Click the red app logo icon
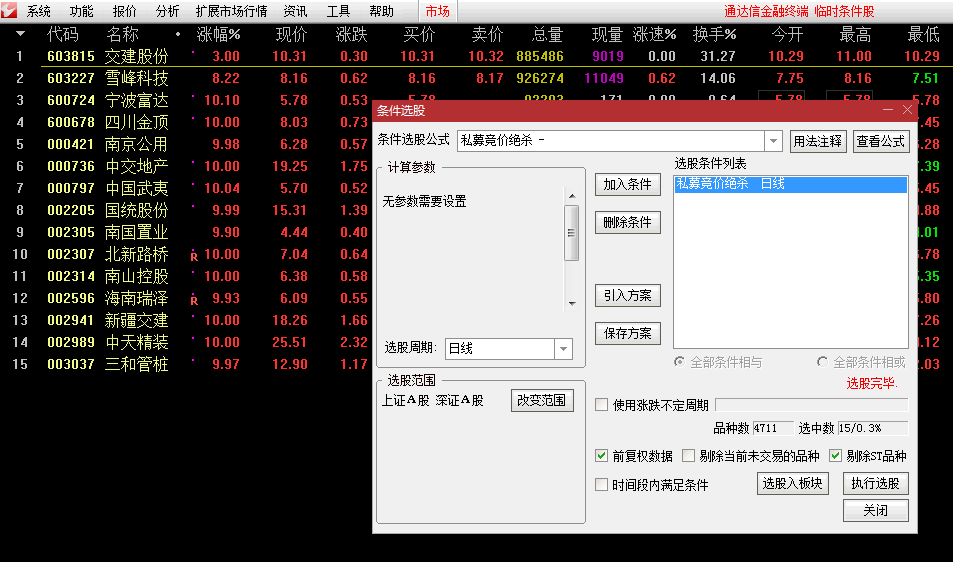 [x=9, y=10]
